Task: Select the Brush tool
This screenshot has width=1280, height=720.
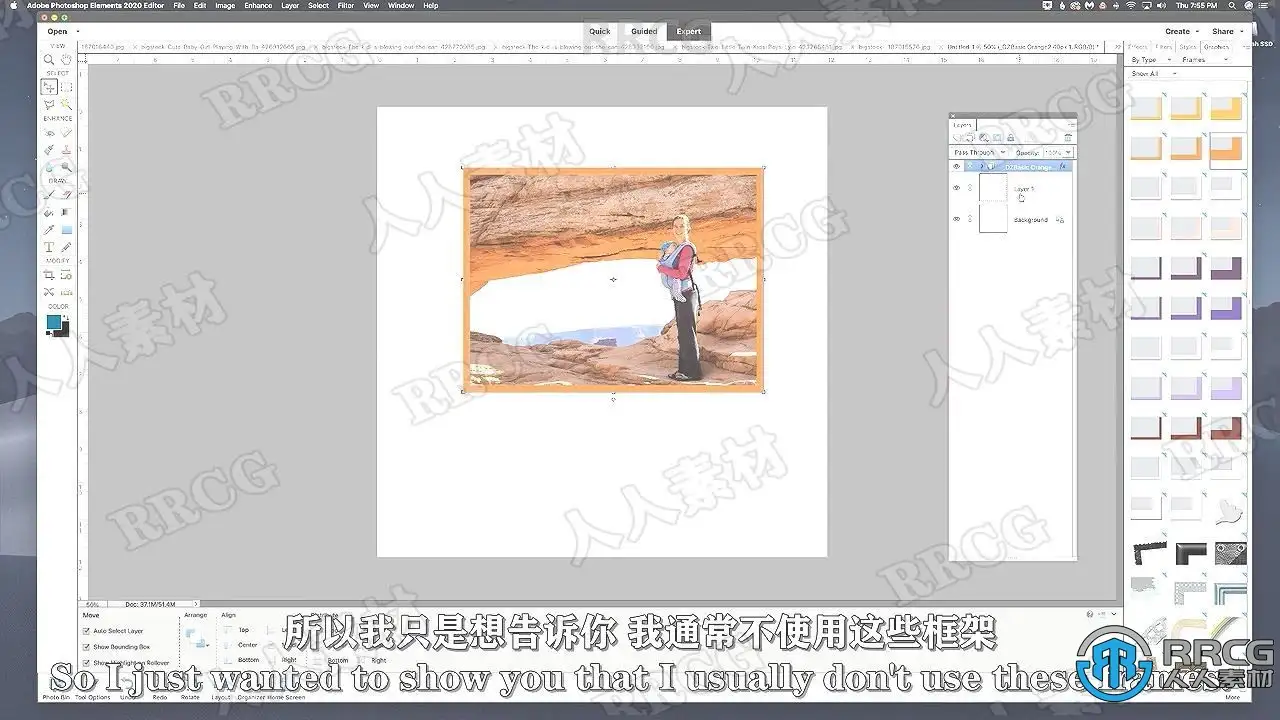Action: (x=48, y=194)
